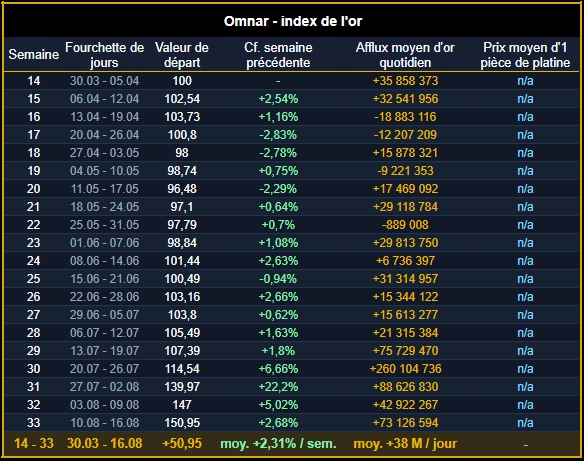Click the summary range 14 - 33
The image size is (584, 461).
(x=34, y=443)
